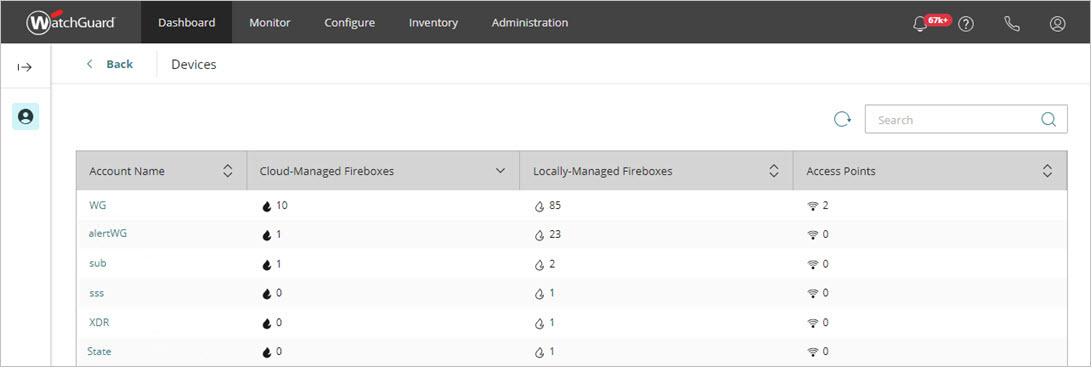Click the flame icon in the WG row
Viewport: 1091px width, 367px height.
coord(266,206)
